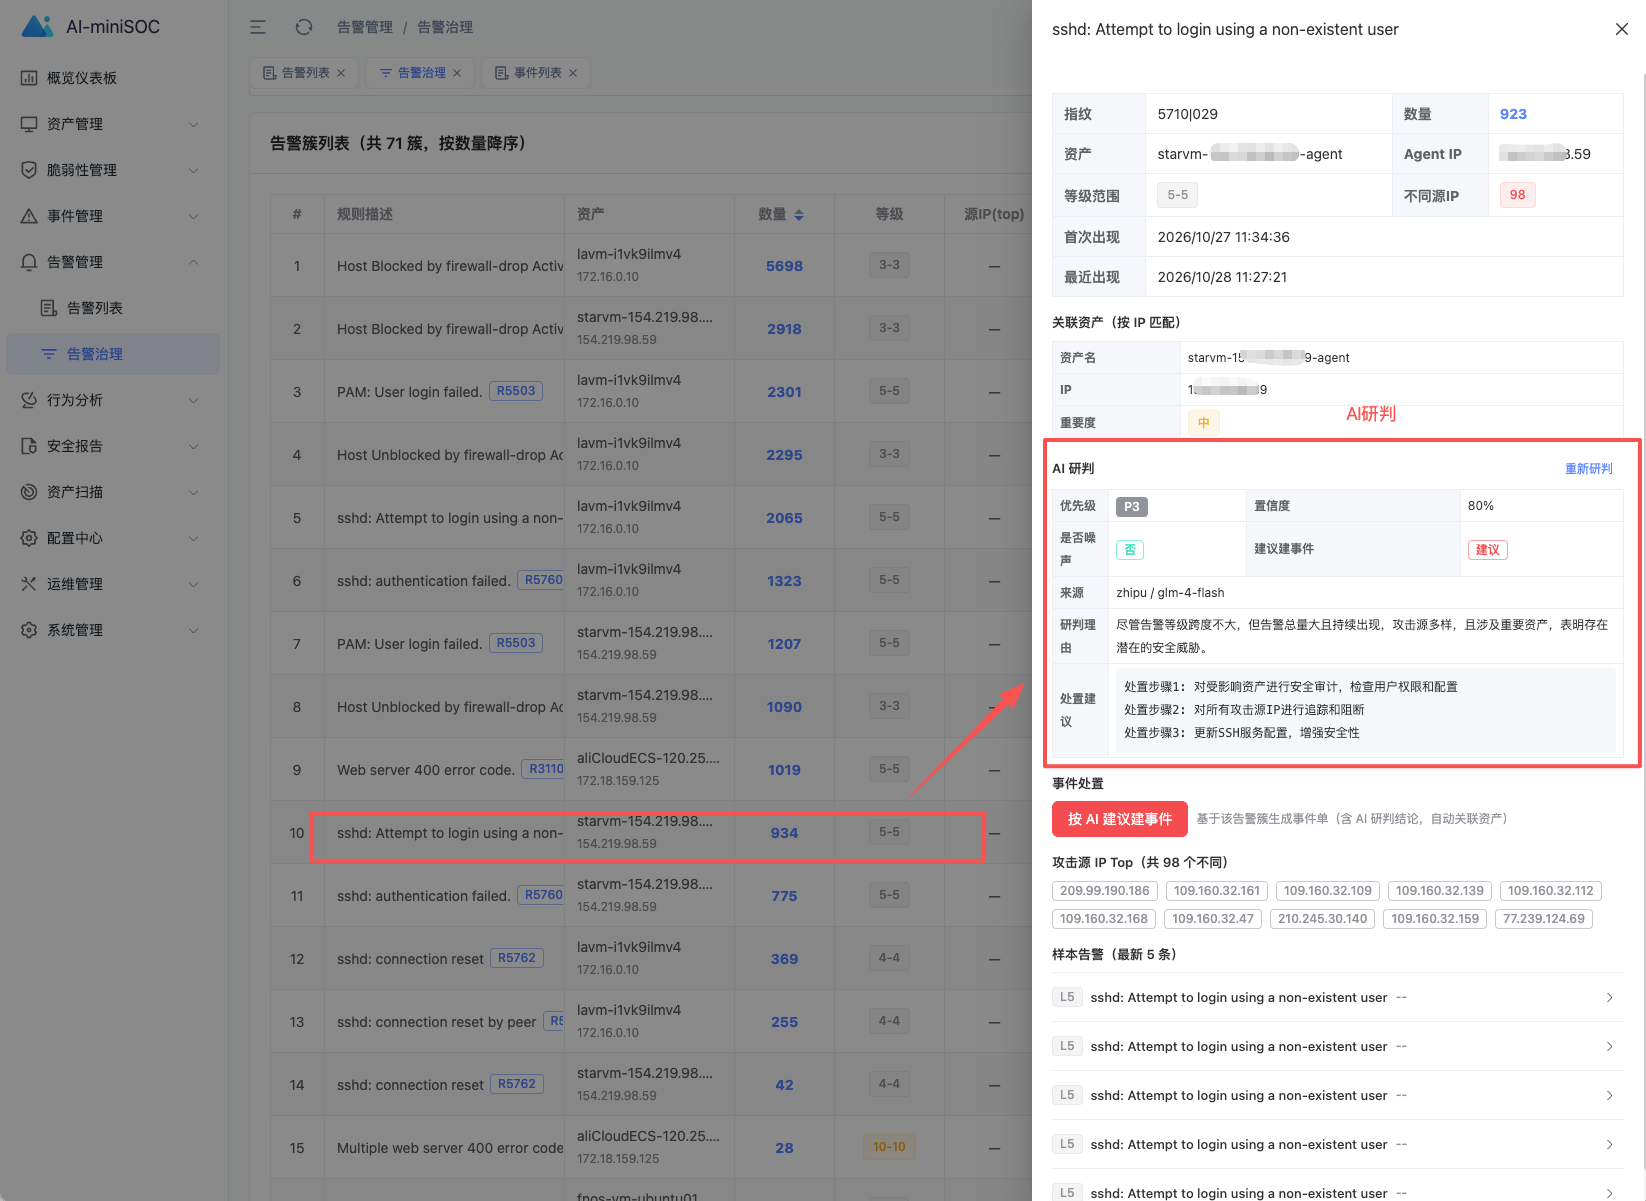Click the R3110 rule tag in row 9
Viewport: 1646px width, 1201px height.
(x=544, y=769)
